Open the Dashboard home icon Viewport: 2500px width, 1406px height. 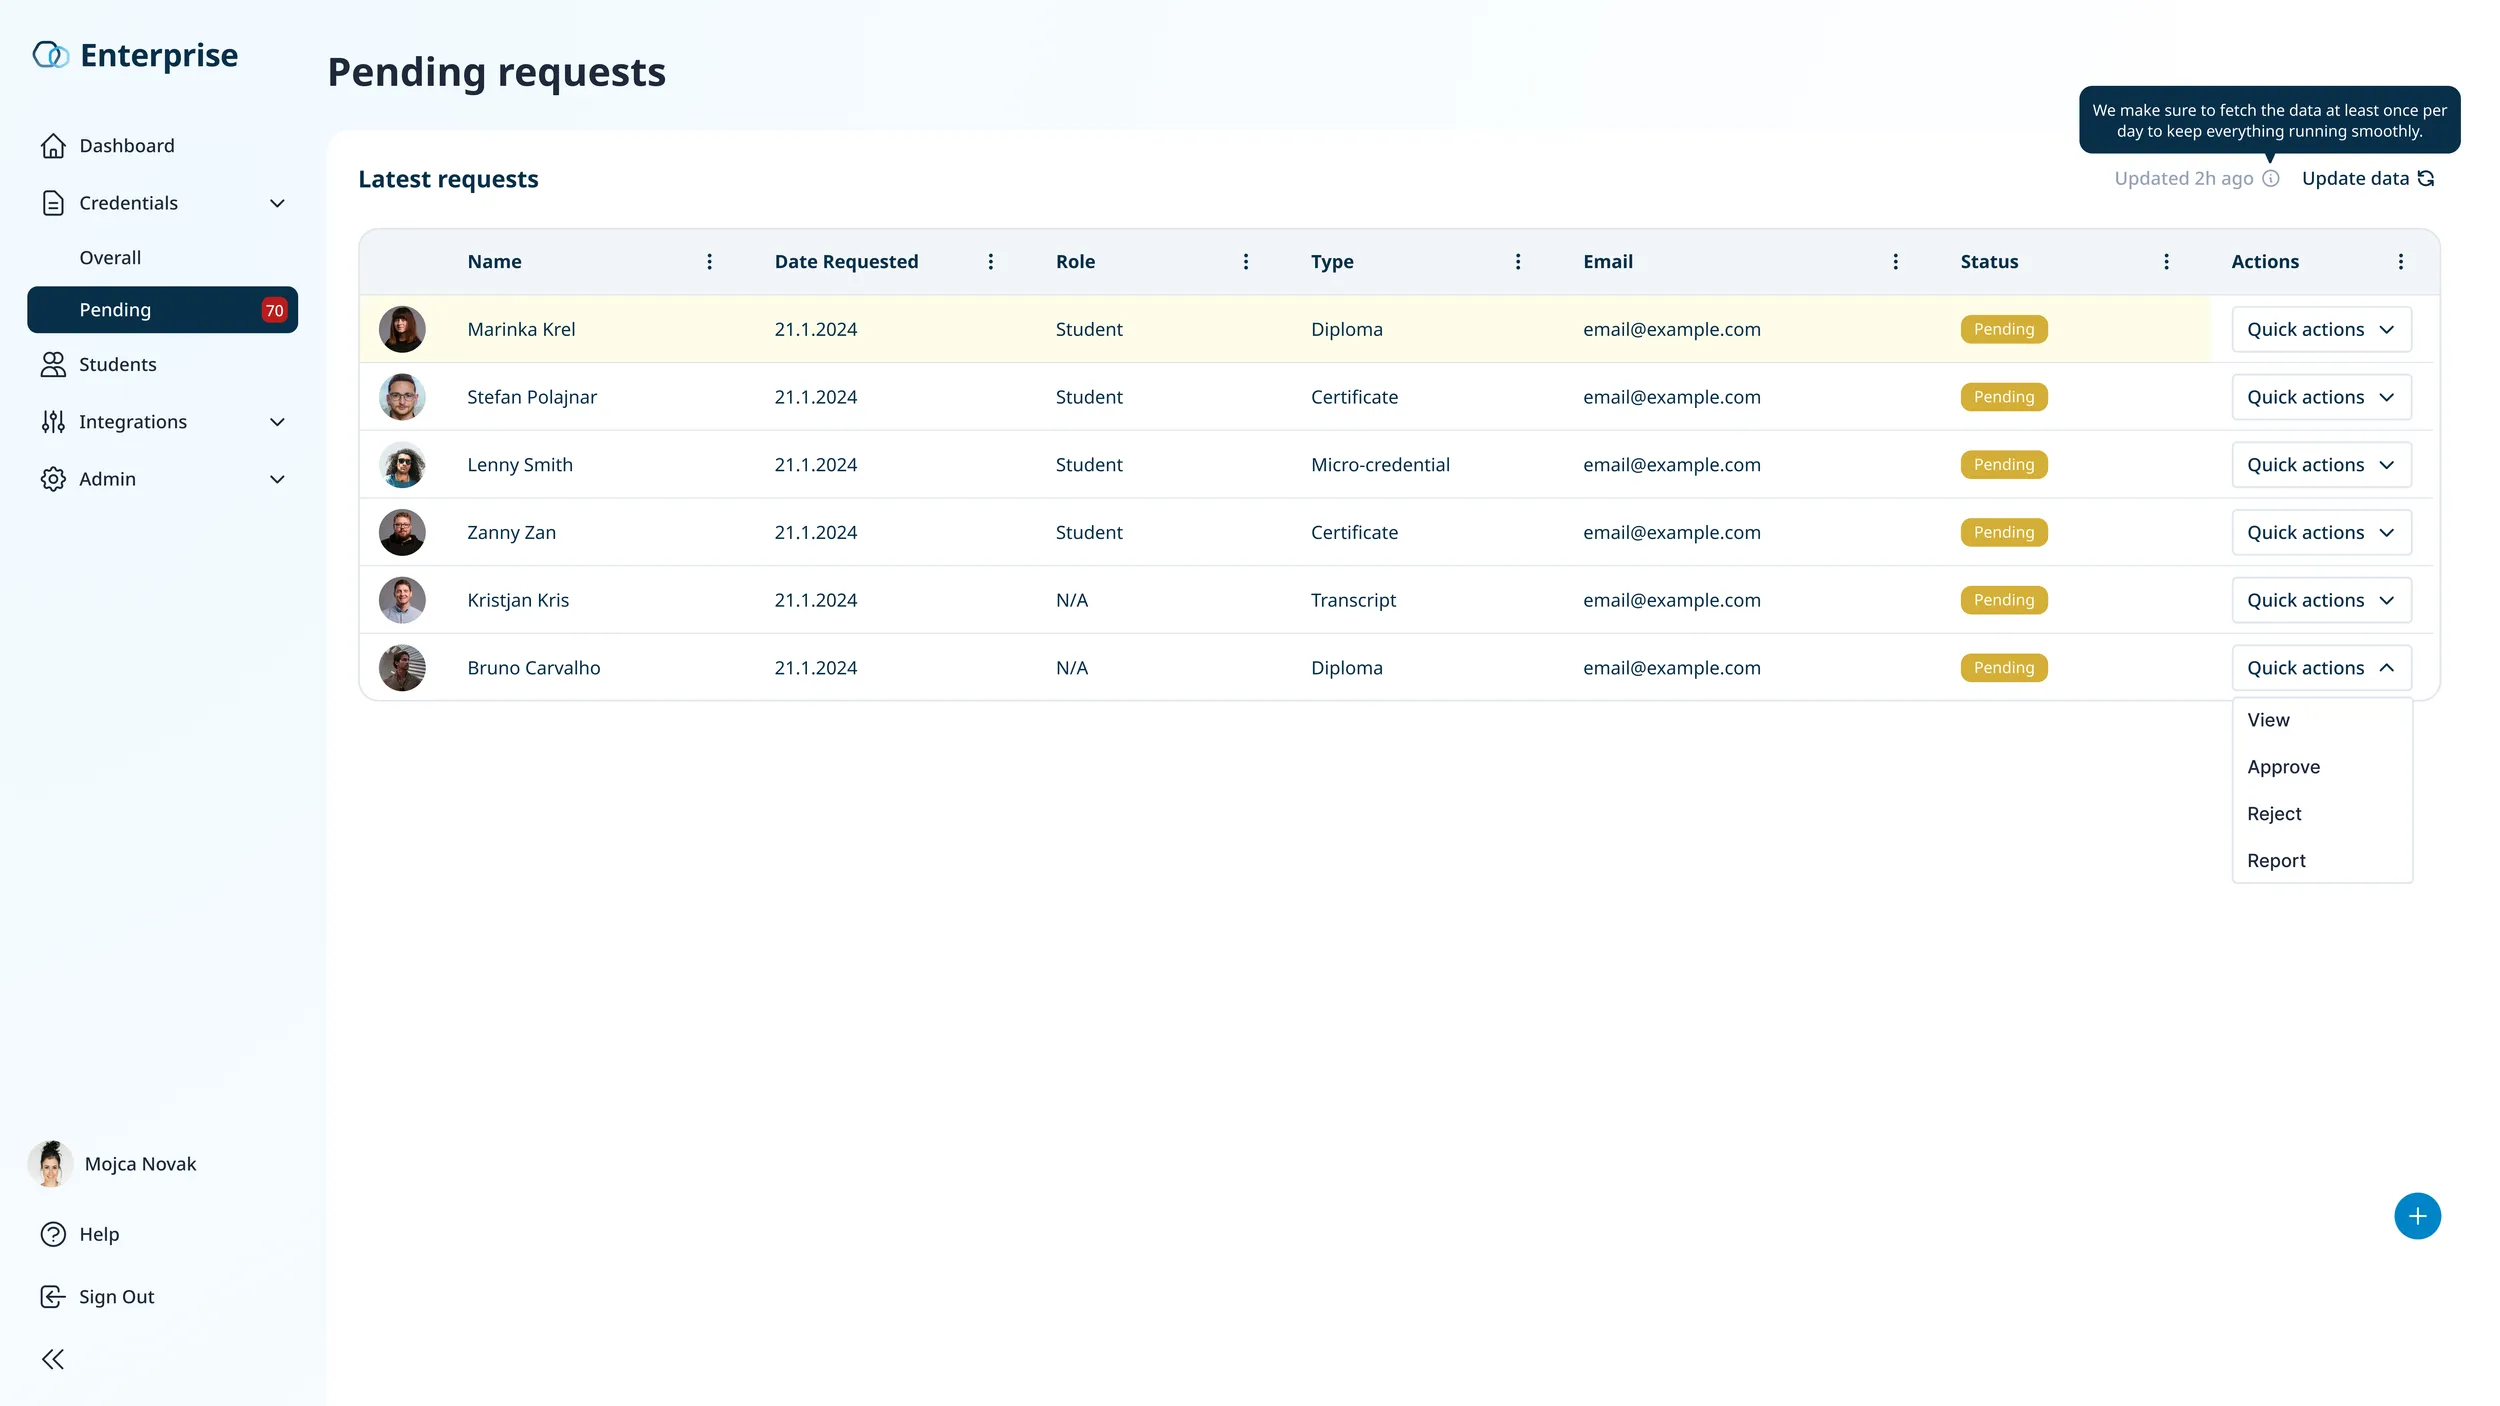[53, 146]
